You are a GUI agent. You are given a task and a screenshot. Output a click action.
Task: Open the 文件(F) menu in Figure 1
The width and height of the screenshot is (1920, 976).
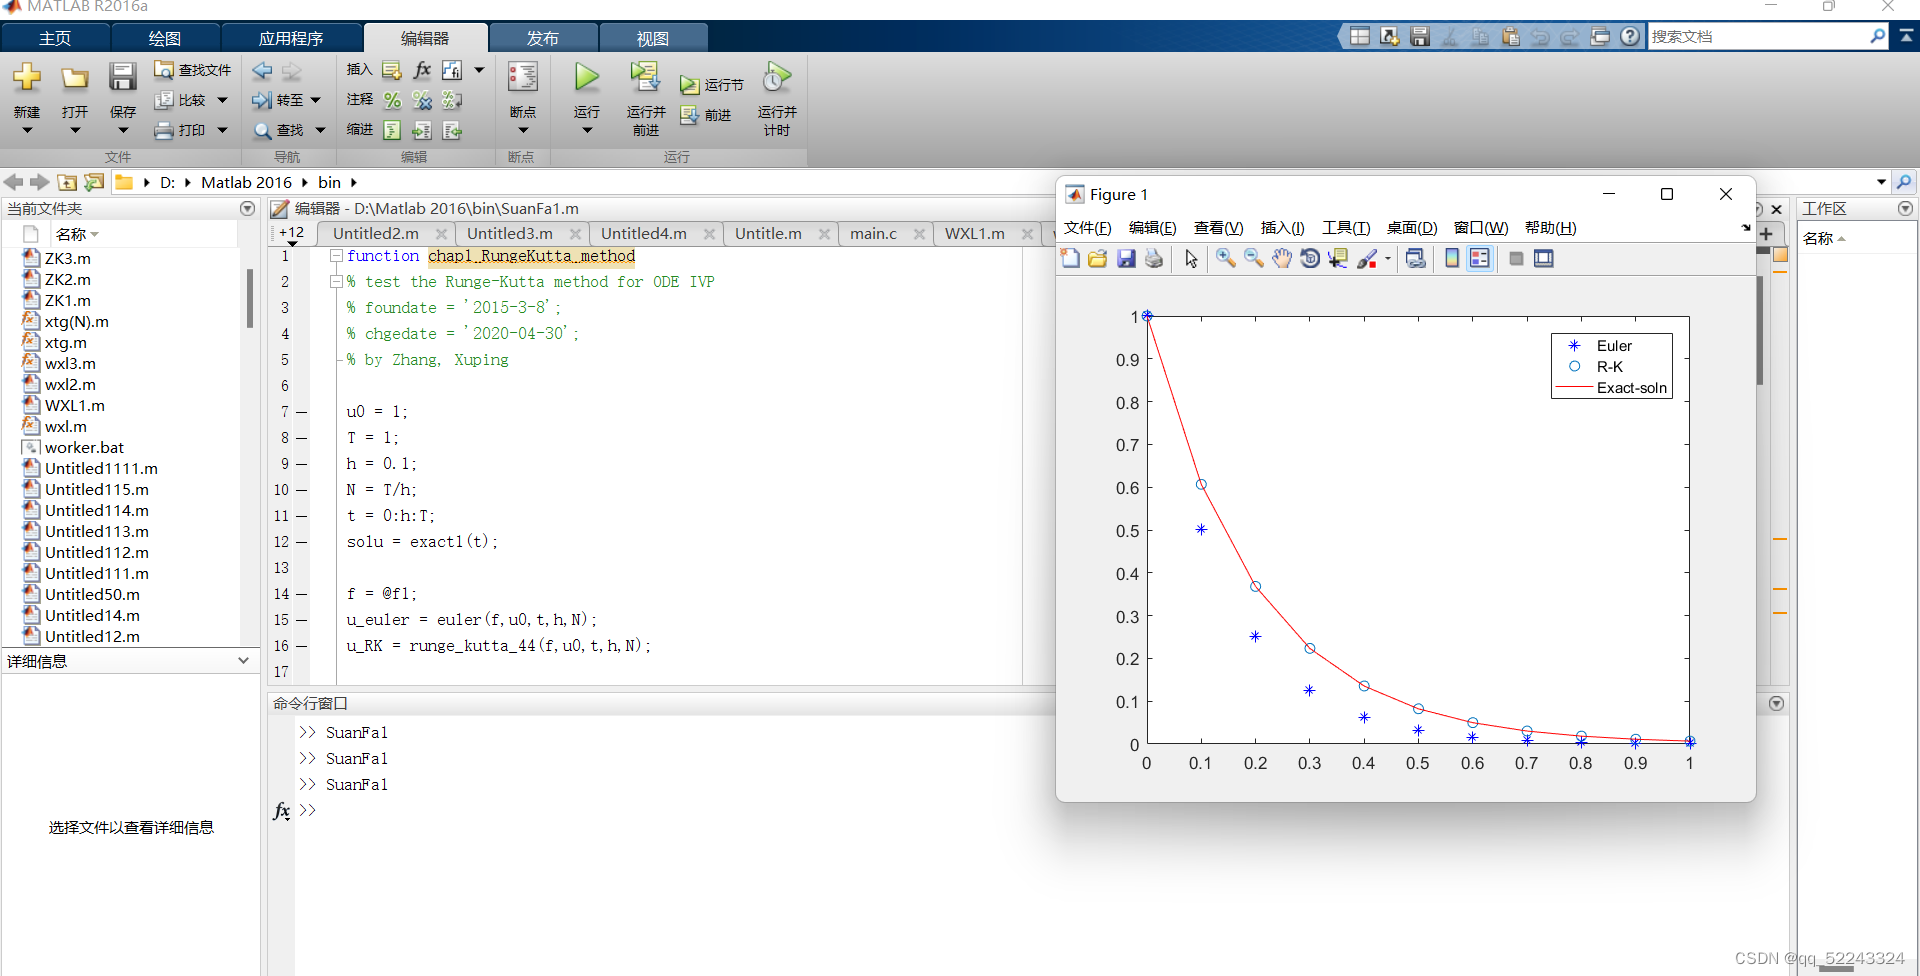click(x=1087, y=228)
